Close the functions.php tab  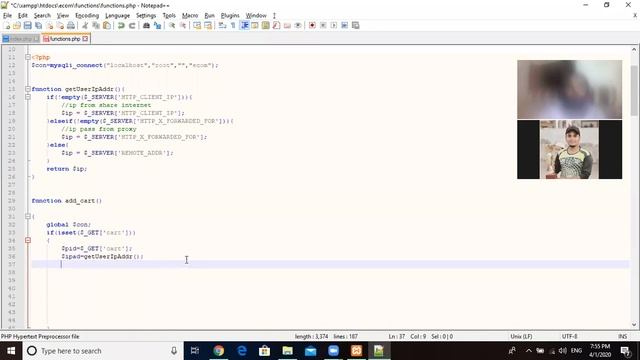[85, 39]
